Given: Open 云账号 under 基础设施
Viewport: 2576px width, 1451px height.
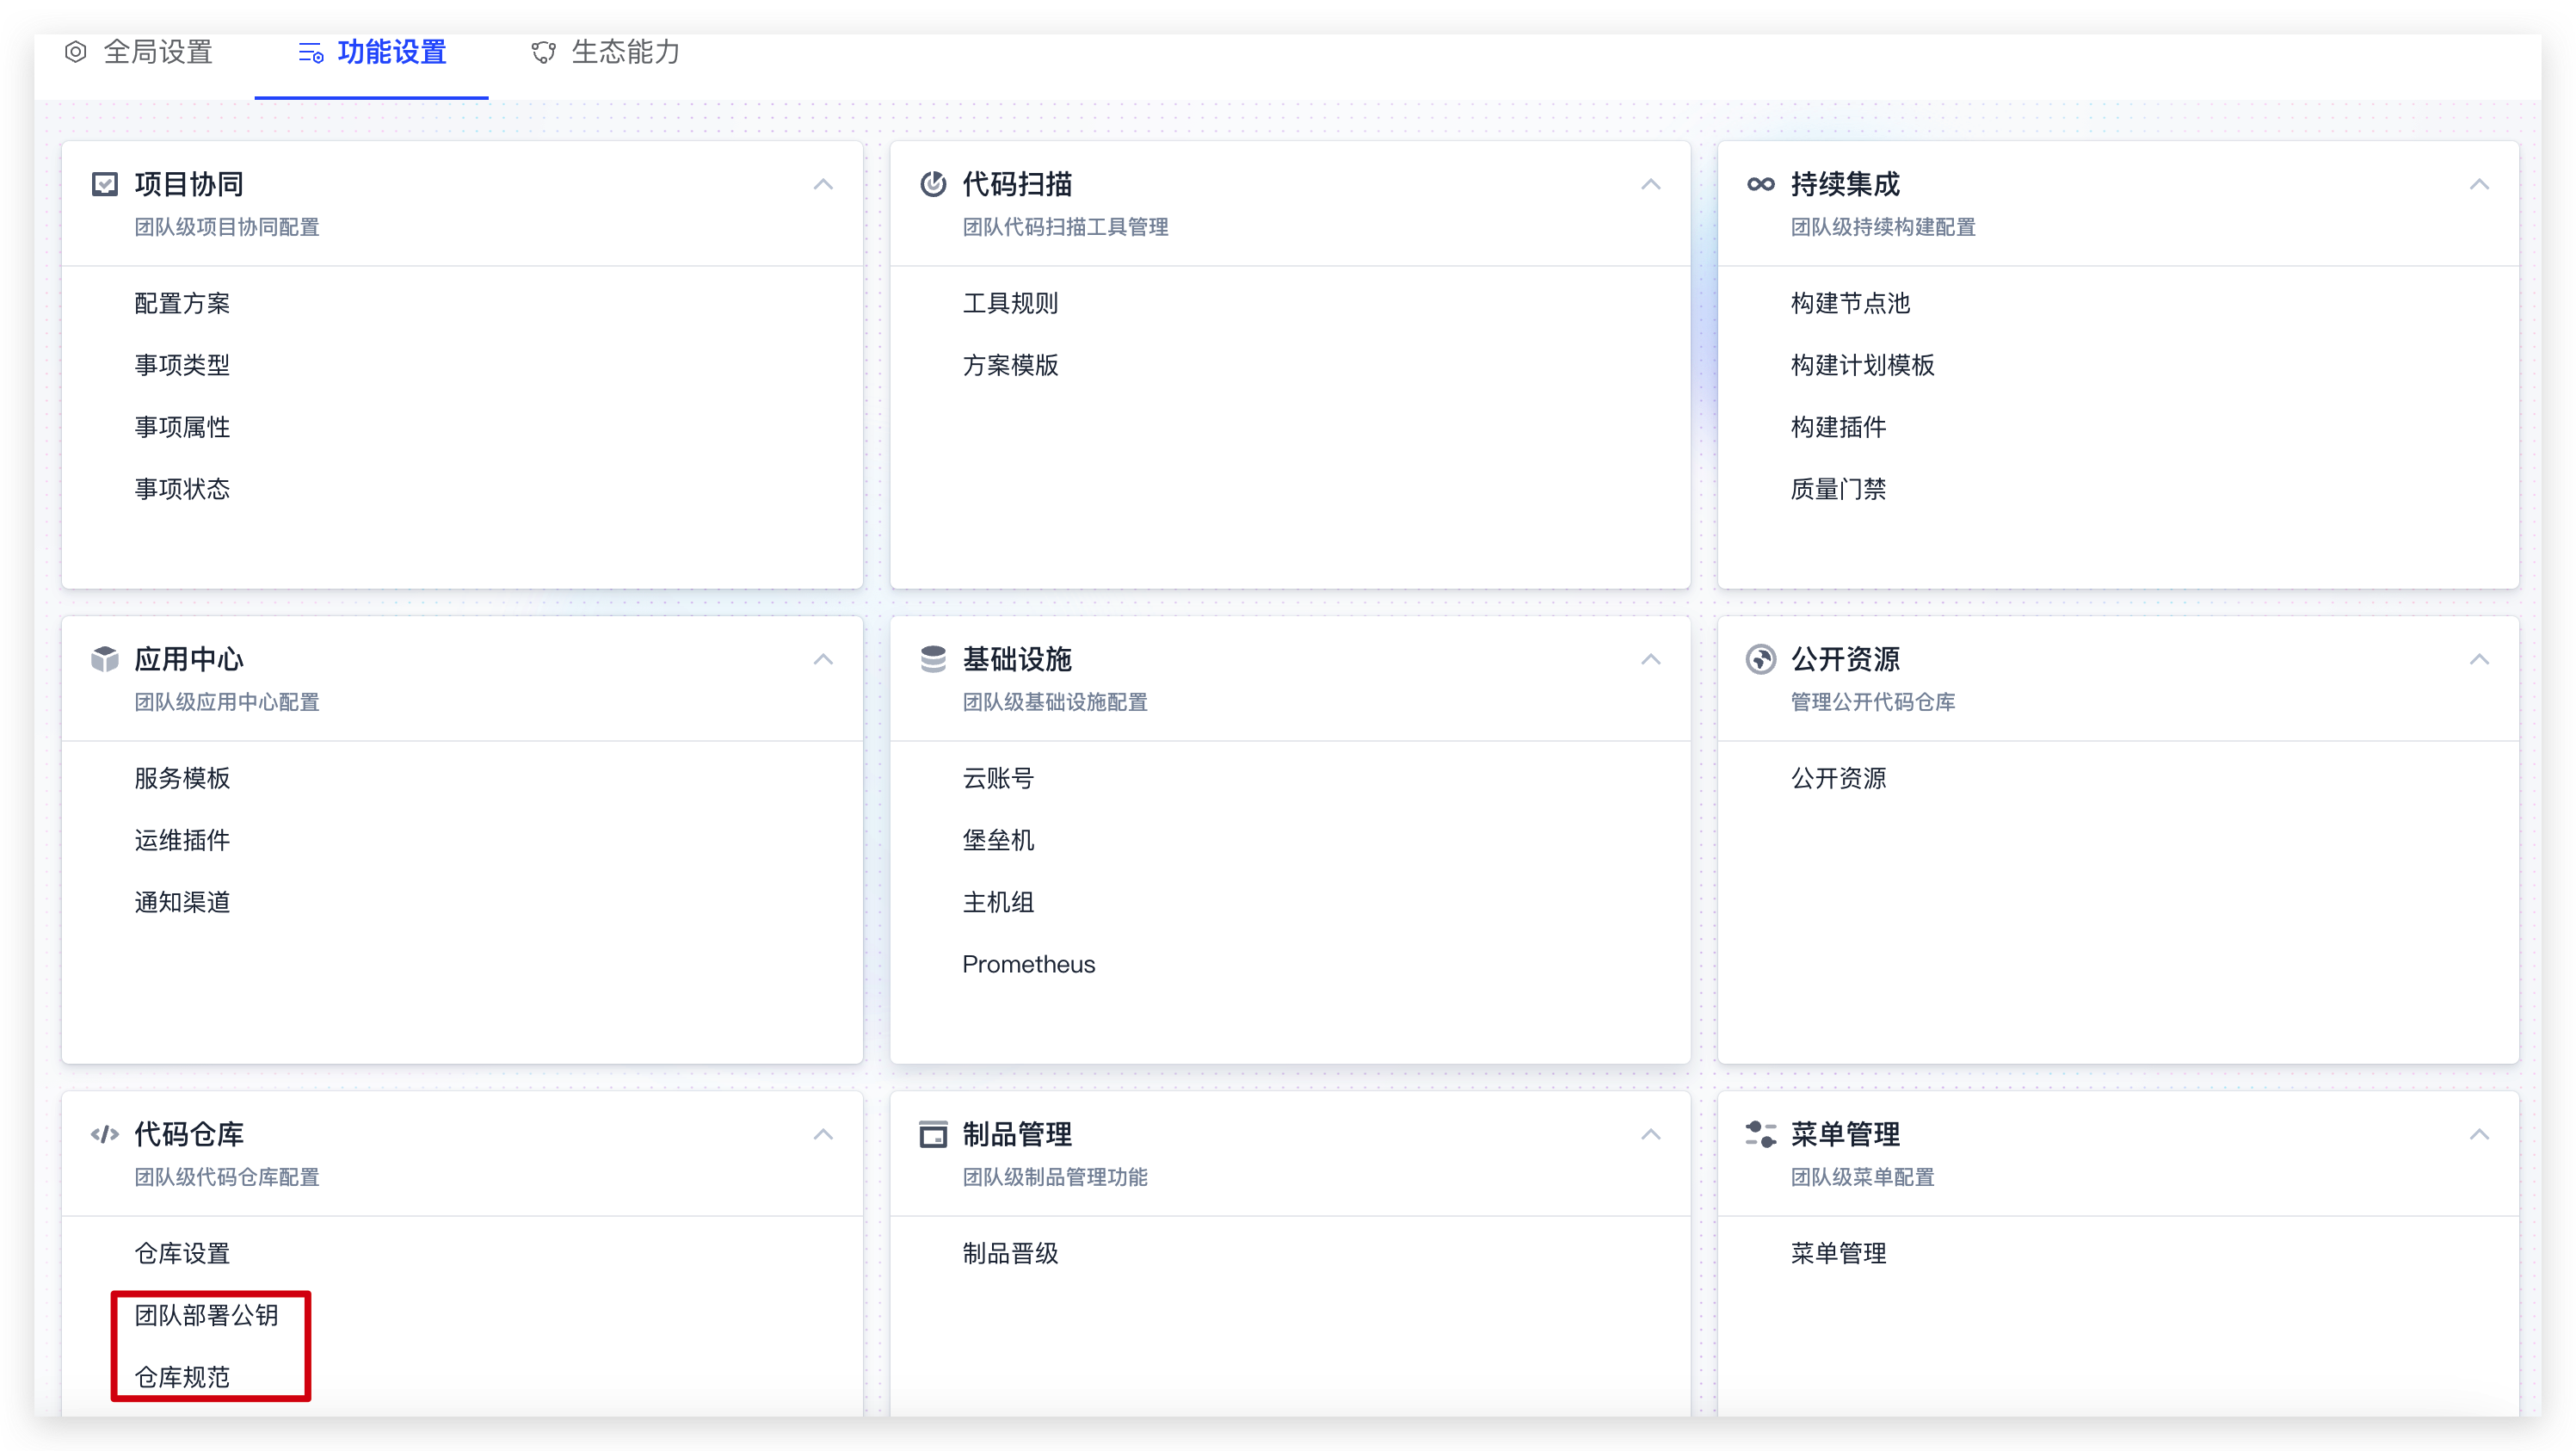Looking at the screenshot, I should tap(998, 778).
